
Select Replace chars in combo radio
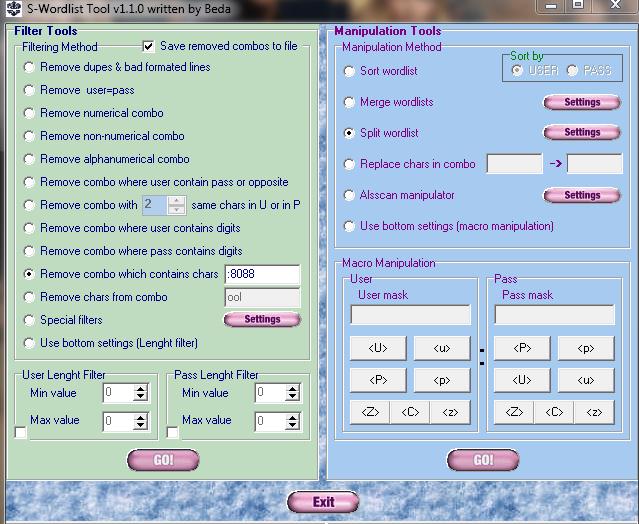(x=349, y=164)
